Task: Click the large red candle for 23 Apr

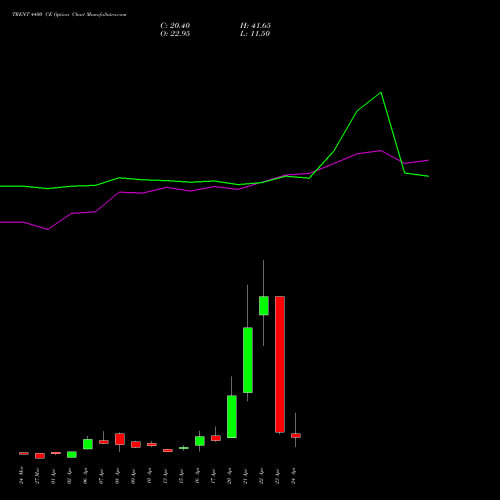Action: tap(280, 364)
